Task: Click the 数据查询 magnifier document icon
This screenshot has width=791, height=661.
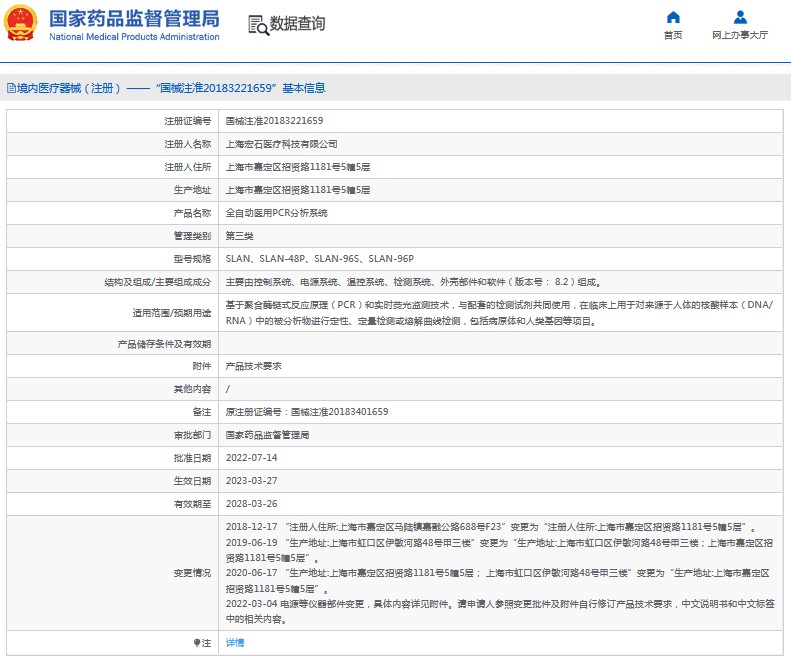Action: 257,24
